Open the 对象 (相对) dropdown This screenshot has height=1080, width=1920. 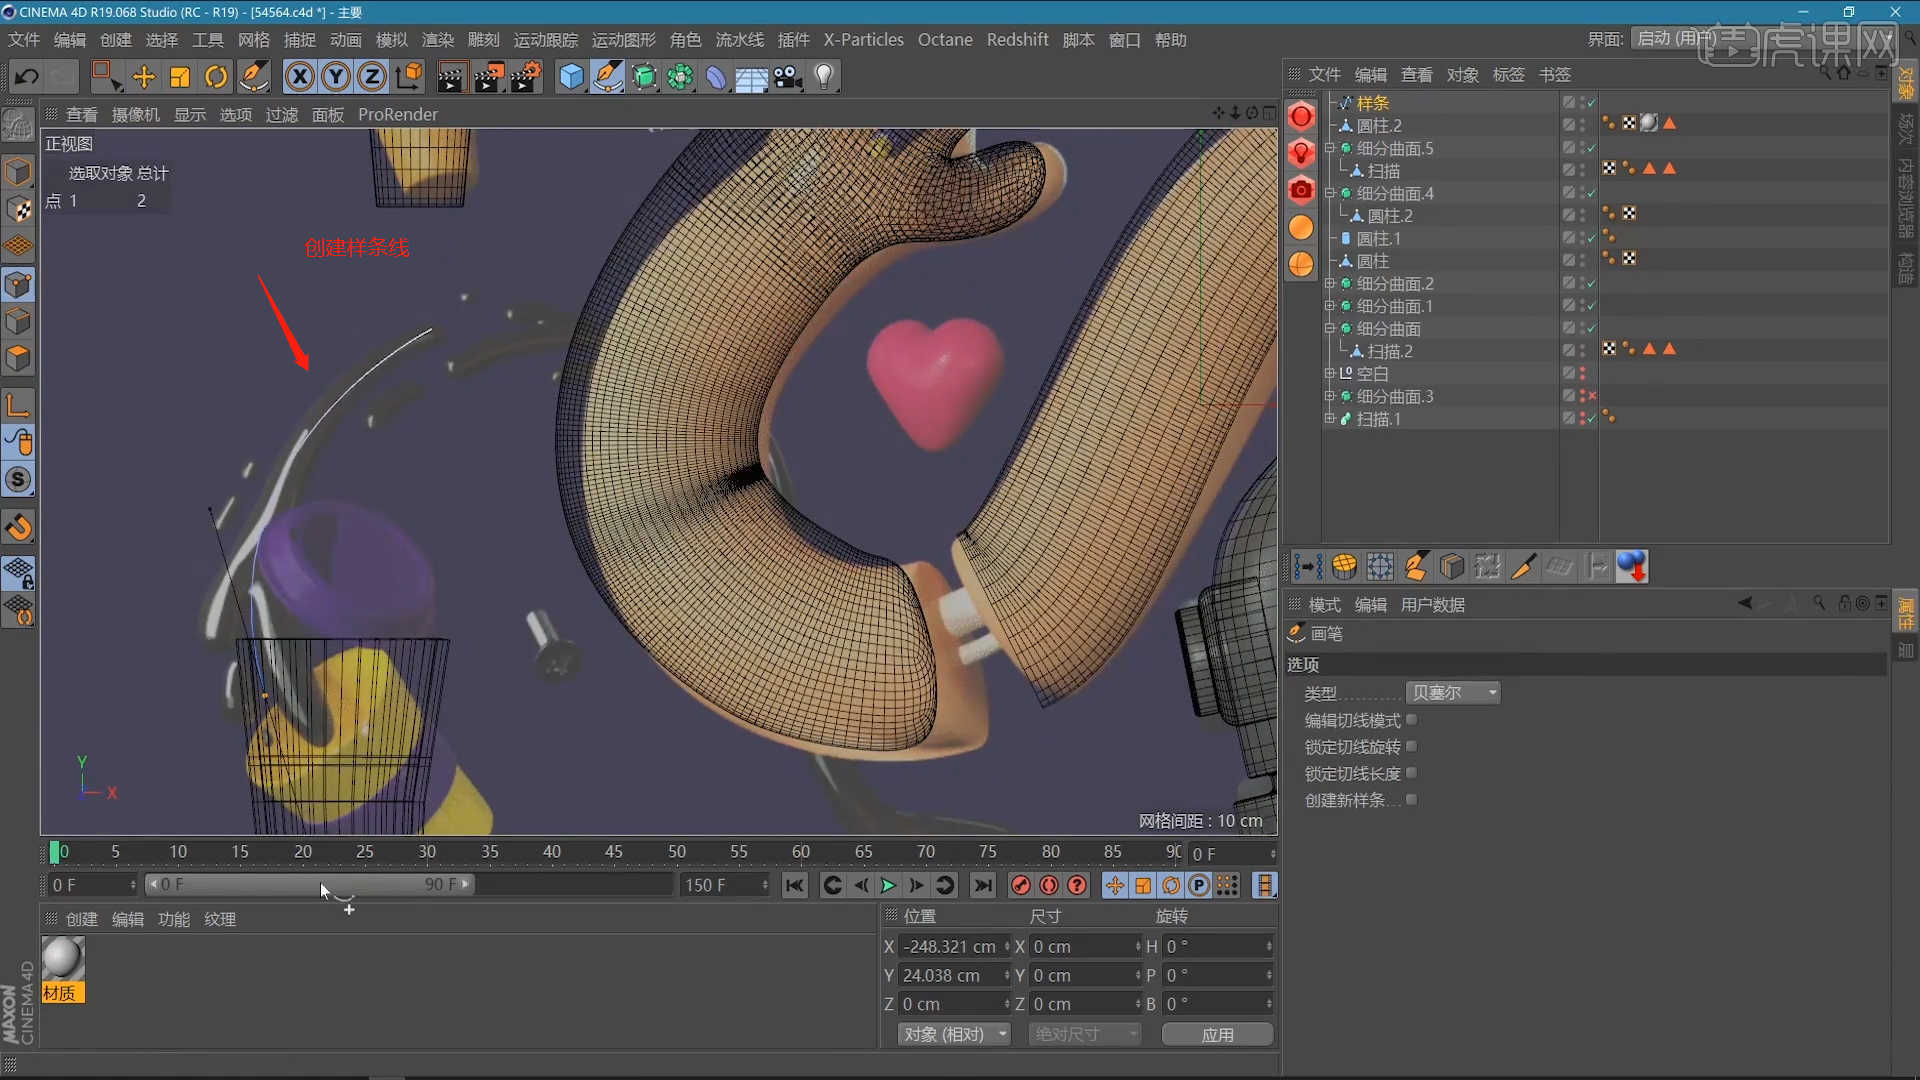coord(954,1034)
